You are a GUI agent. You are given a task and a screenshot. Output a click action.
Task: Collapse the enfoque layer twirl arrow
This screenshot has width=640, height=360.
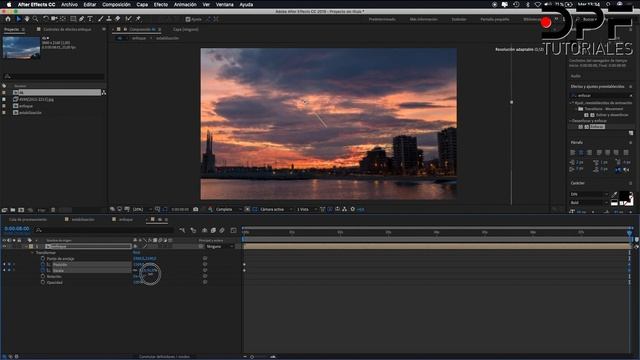pos(26,247)
